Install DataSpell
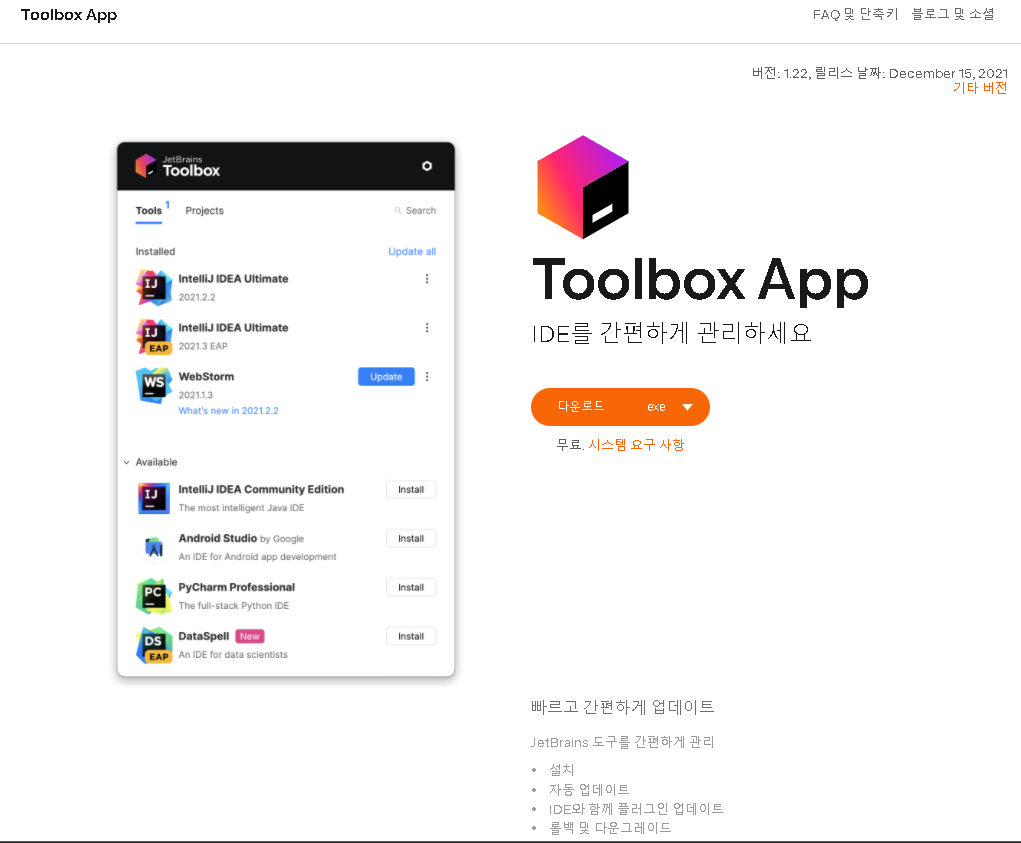Viewport: 1021px width, 843px height. click(411, 636)
